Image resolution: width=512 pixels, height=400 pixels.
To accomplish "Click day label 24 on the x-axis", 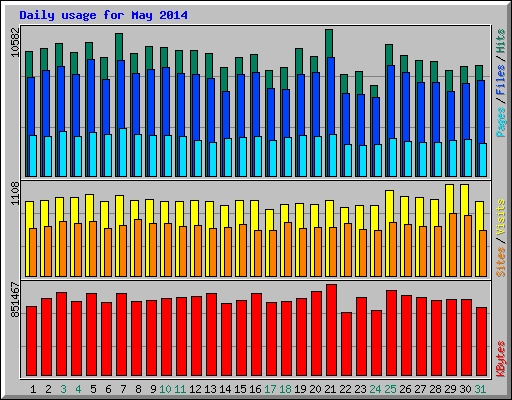I will click(x=375, y=389).
